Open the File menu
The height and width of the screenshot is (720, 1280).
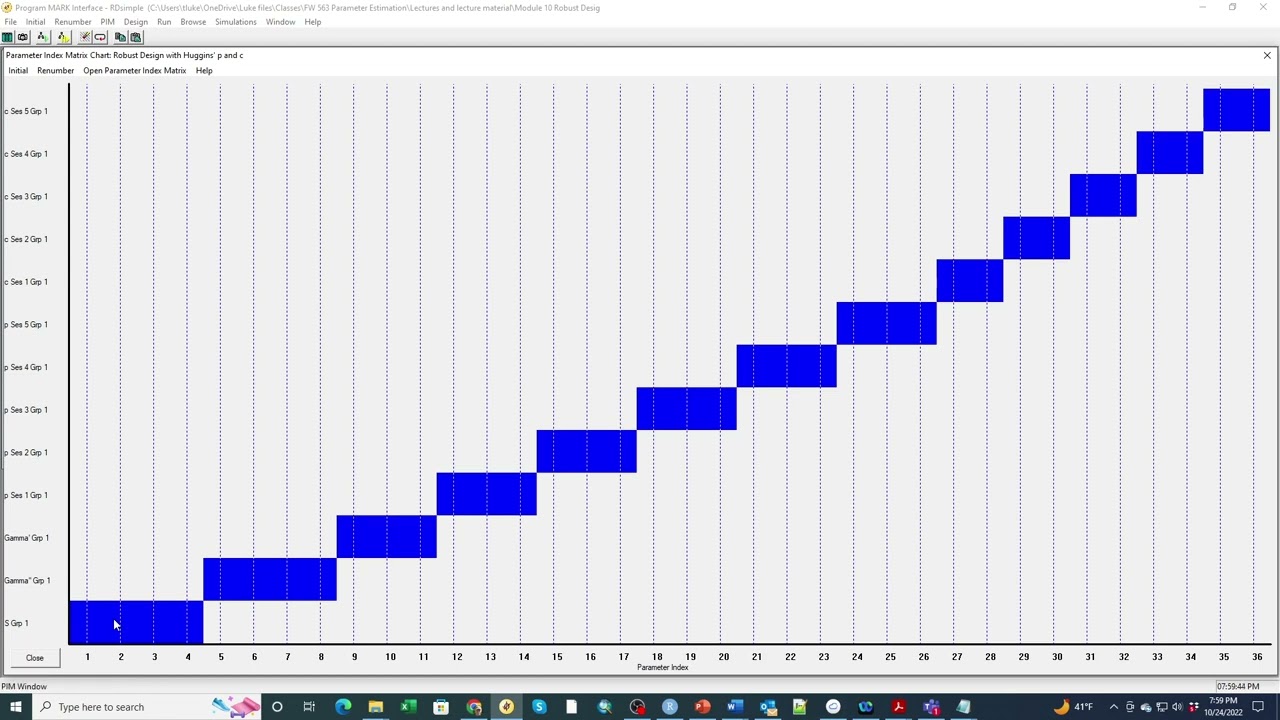(10, 22)
